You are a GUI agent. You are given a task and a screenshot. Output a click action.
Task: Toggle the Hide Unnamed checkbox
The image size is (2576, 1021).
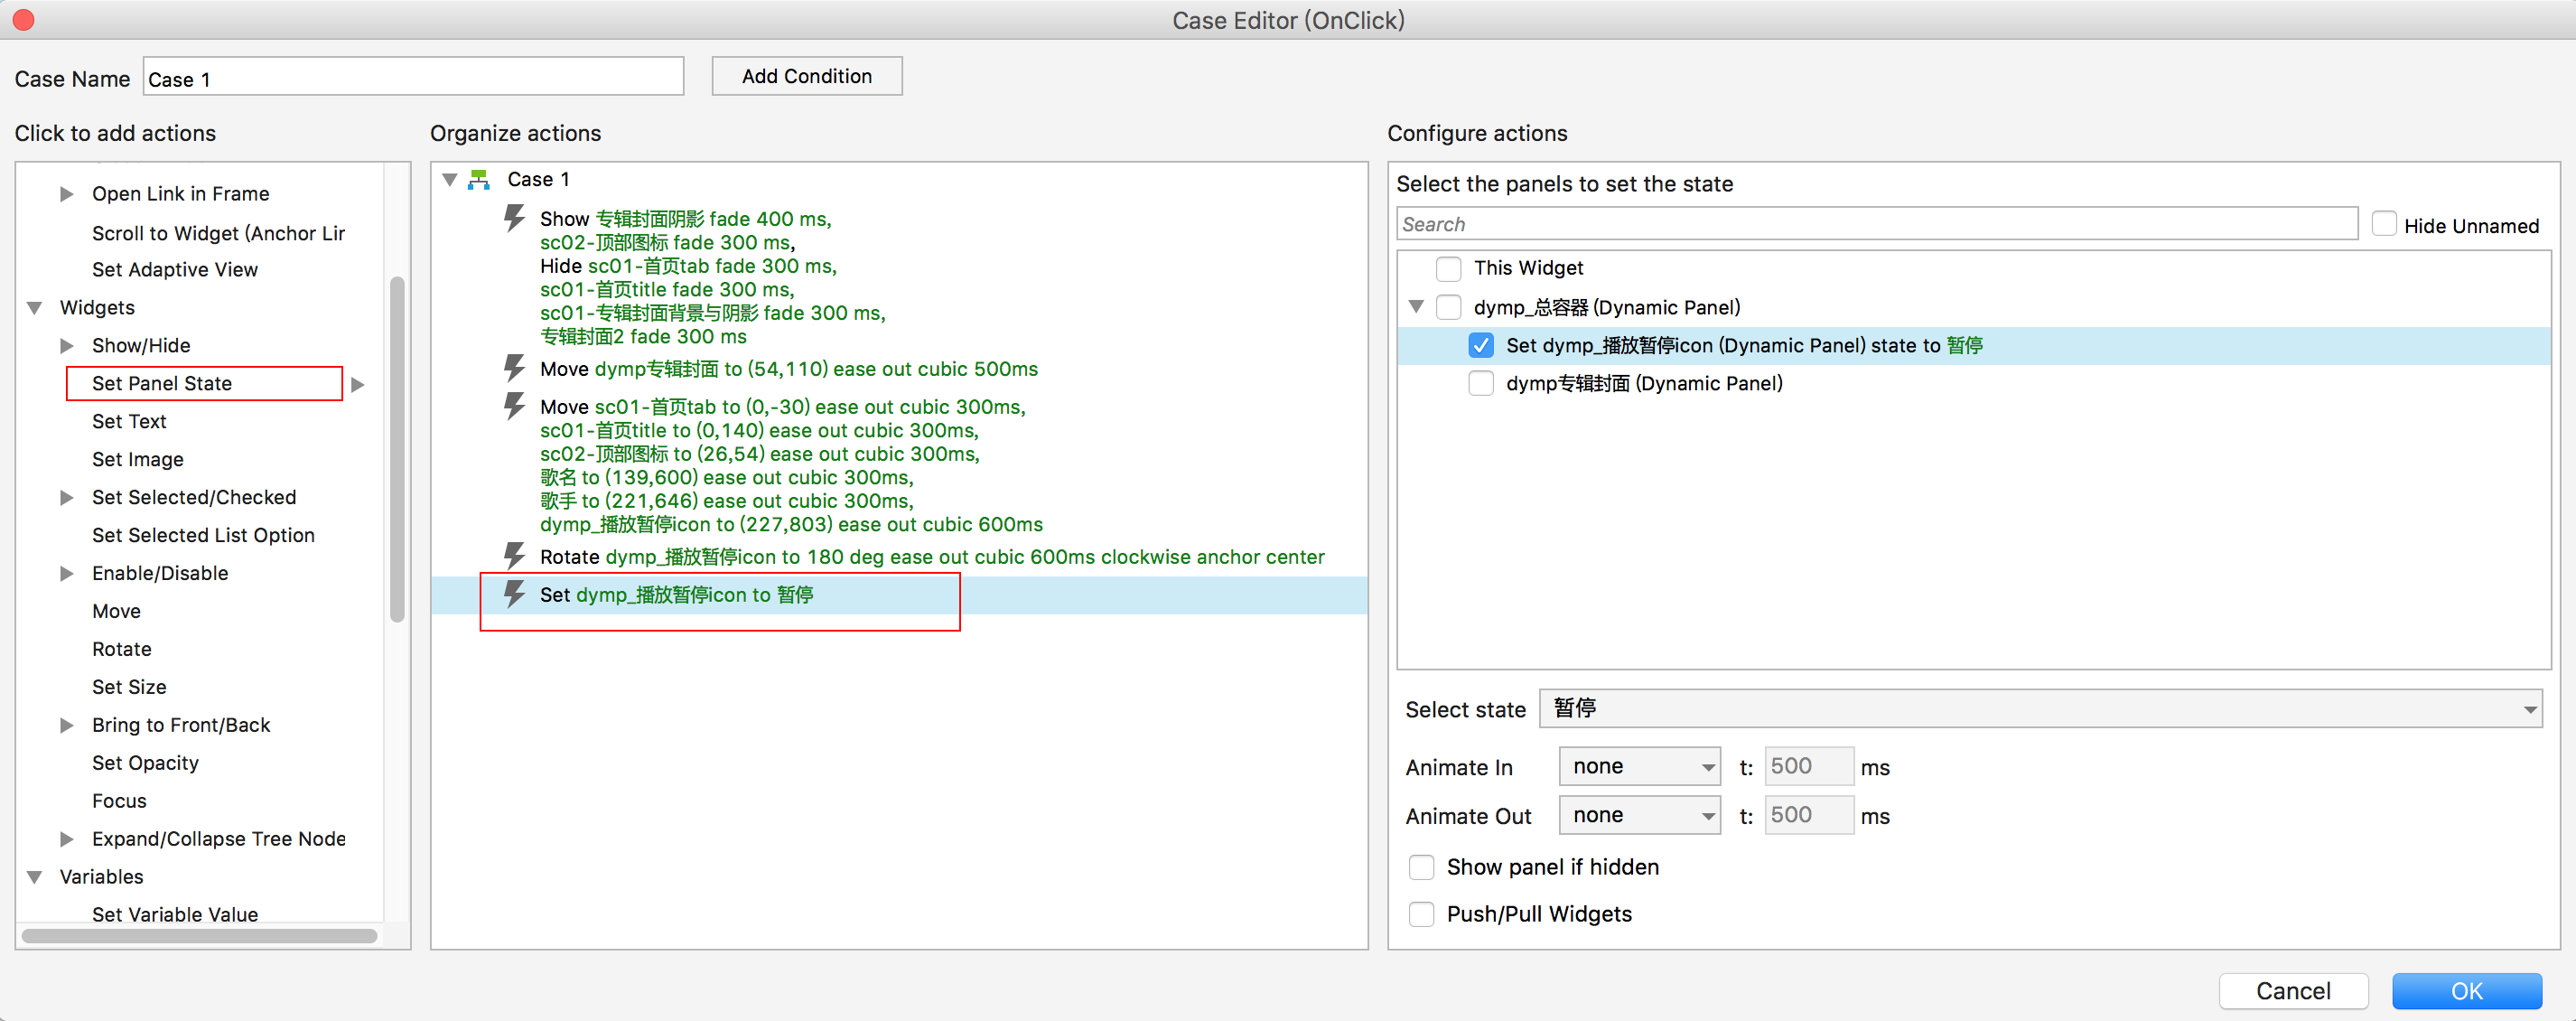(2383, 225)
